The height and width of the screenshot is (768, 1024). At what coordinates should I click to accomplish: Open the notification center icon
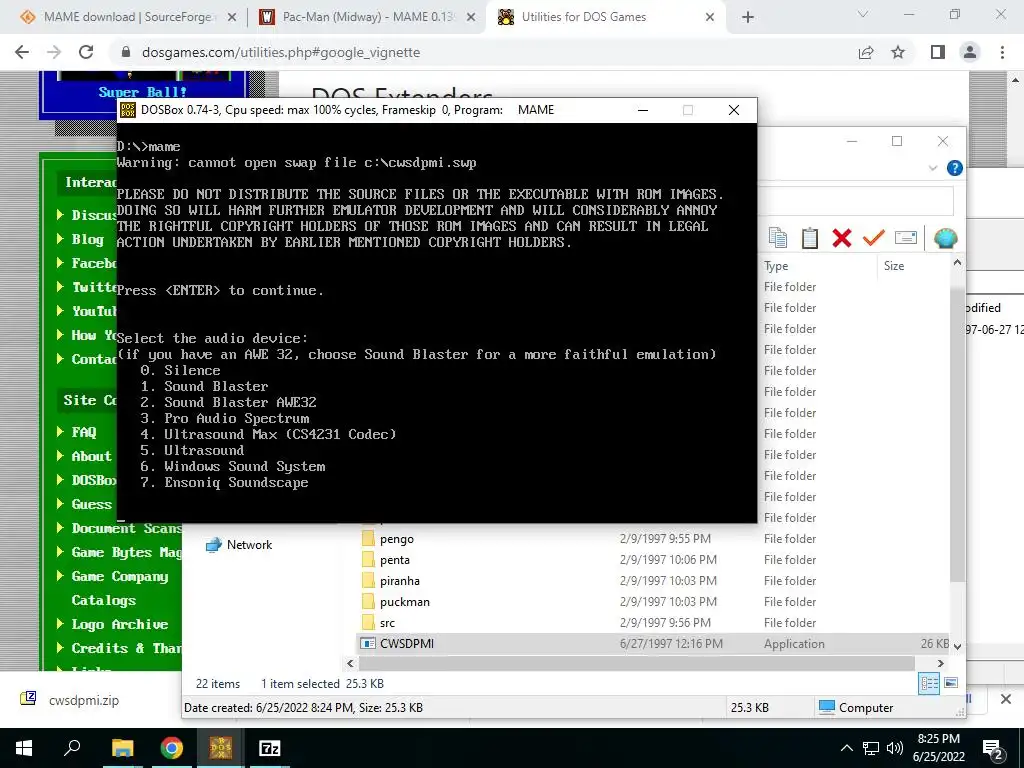coord(992,749)
